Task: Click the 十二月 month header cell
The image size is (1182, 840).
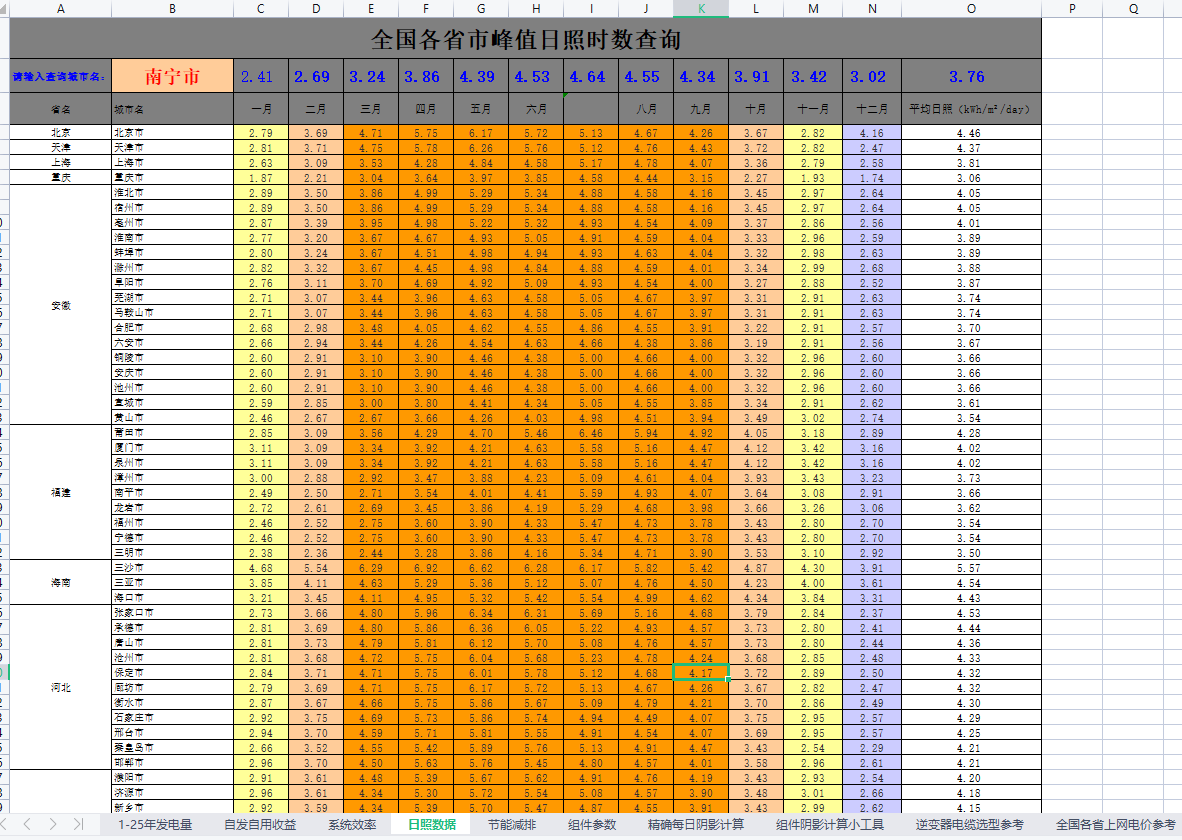Action: [x=872, y=109]
